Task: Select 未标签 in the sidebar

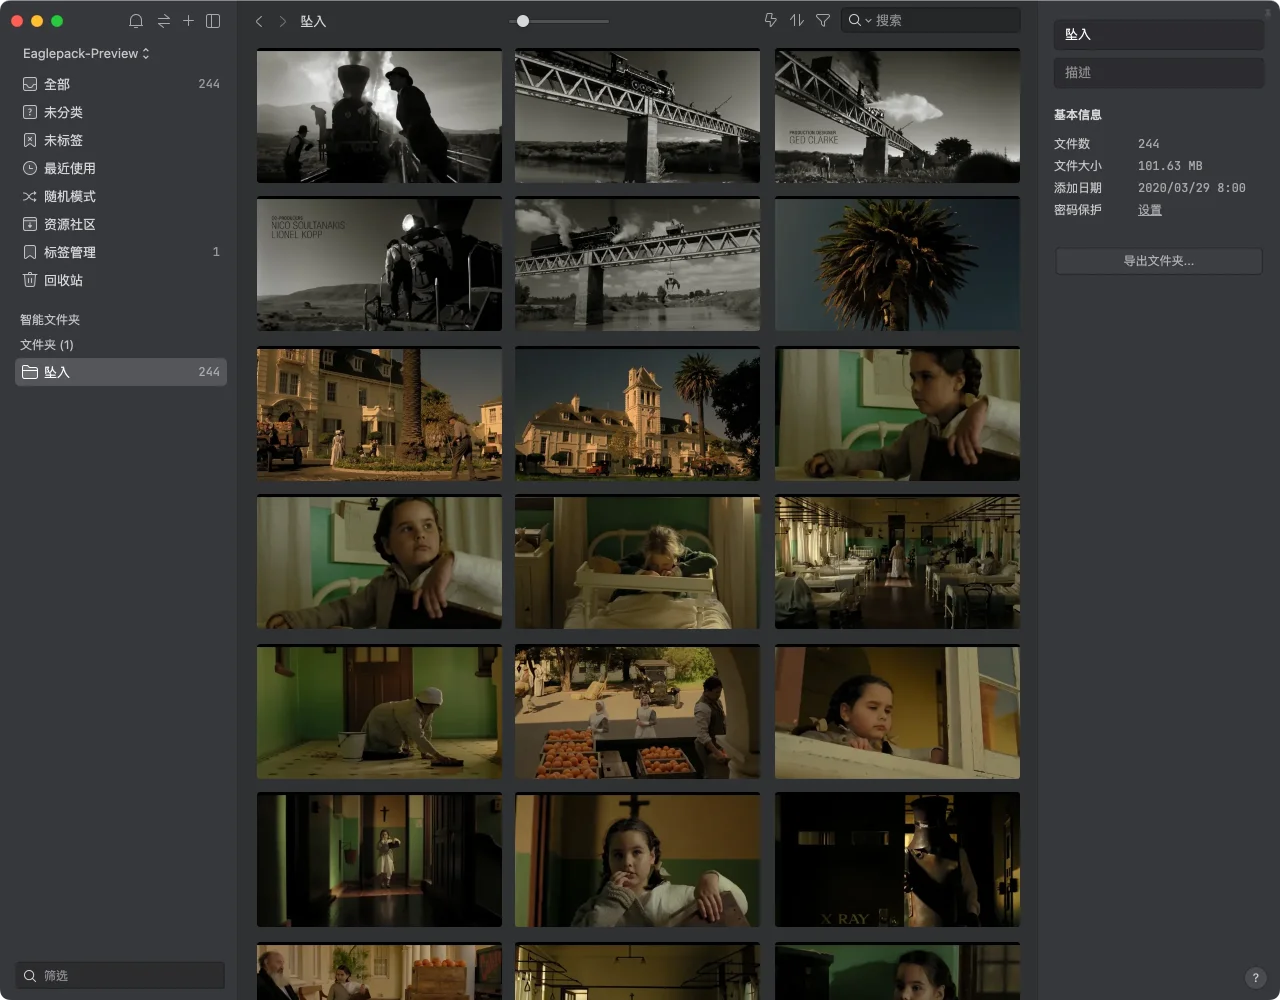Action: pos(121,140)
